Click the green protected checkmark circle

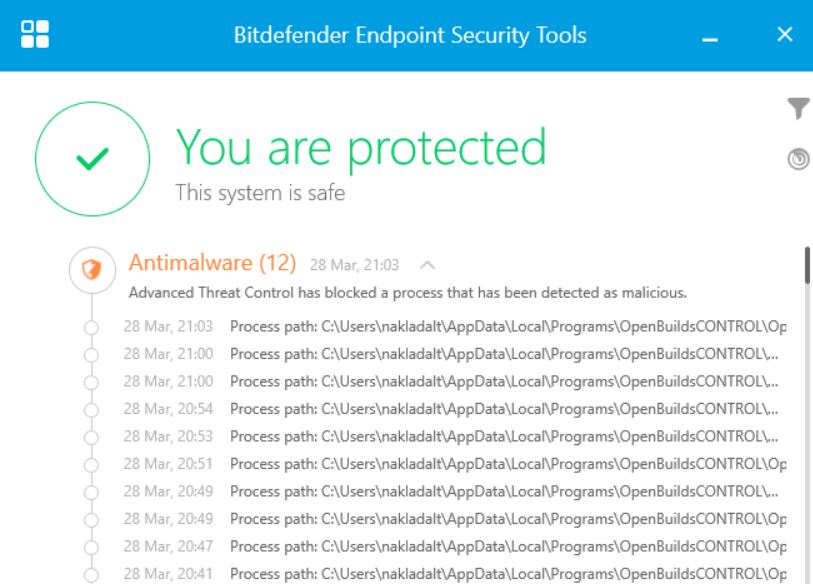[92, 159]
